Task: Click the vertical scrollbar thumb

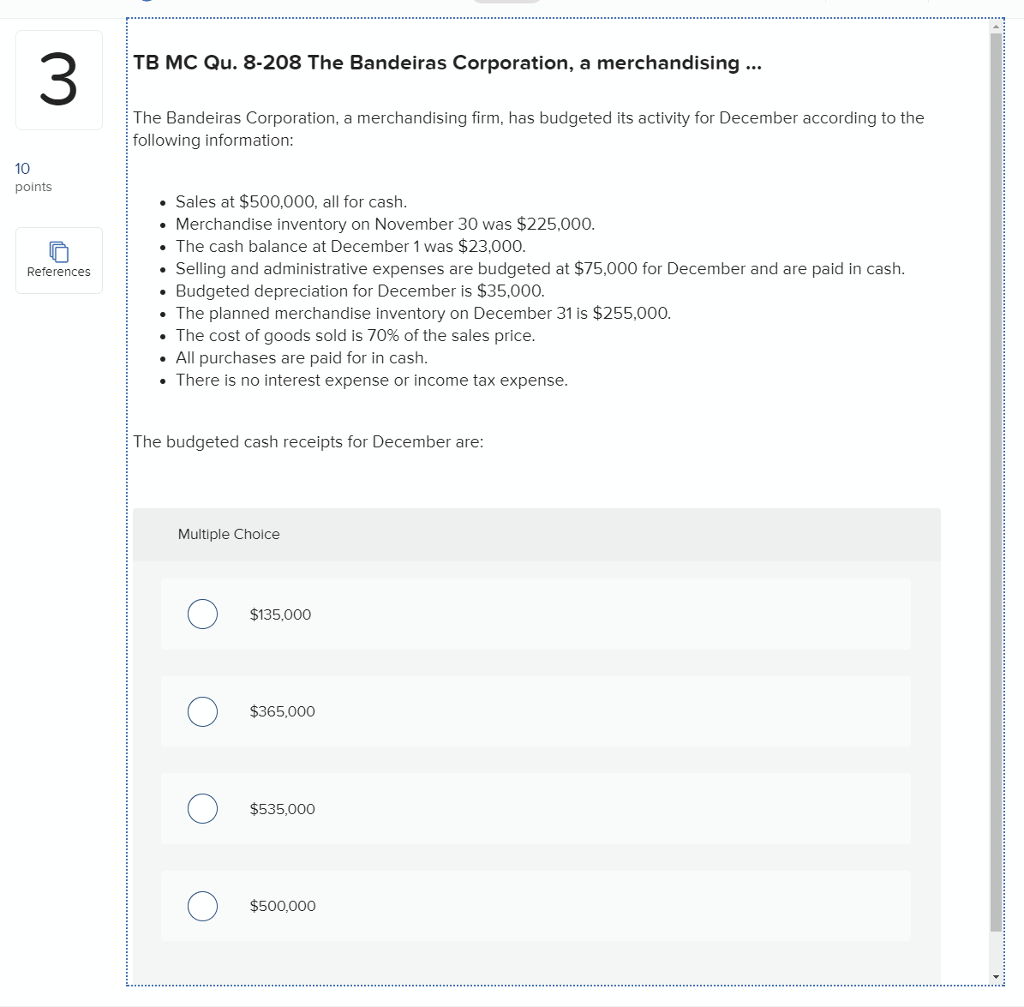Action: click(995, 480)
